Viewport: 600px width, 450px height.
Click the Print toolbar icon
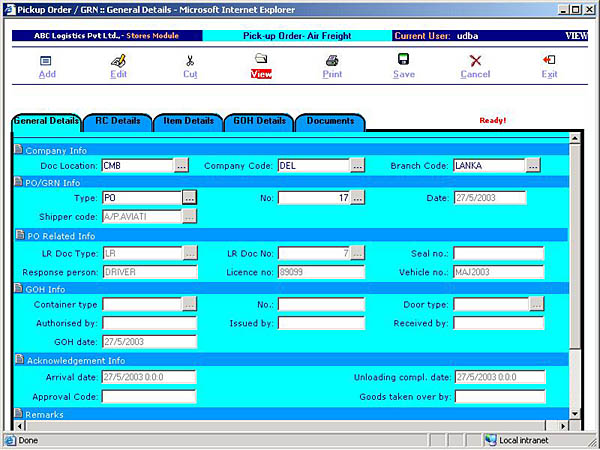(332, 61)
